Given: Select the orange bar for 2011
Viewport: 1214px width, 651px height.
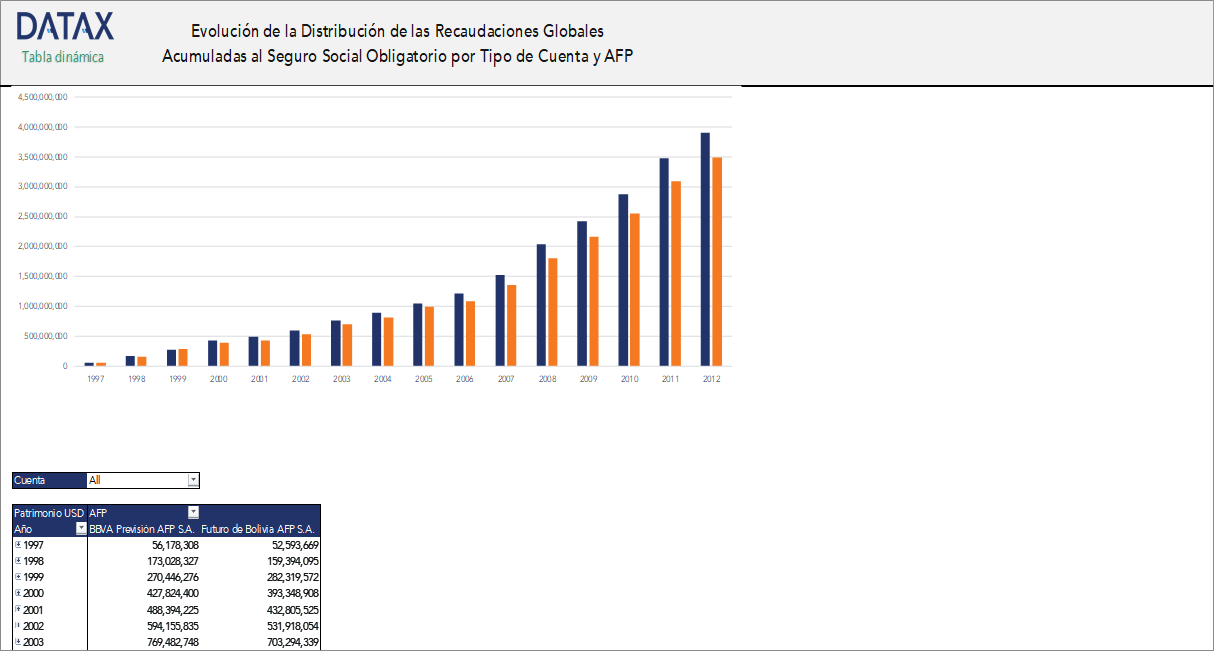Looking at the screenshot, I should click(673, 265).
